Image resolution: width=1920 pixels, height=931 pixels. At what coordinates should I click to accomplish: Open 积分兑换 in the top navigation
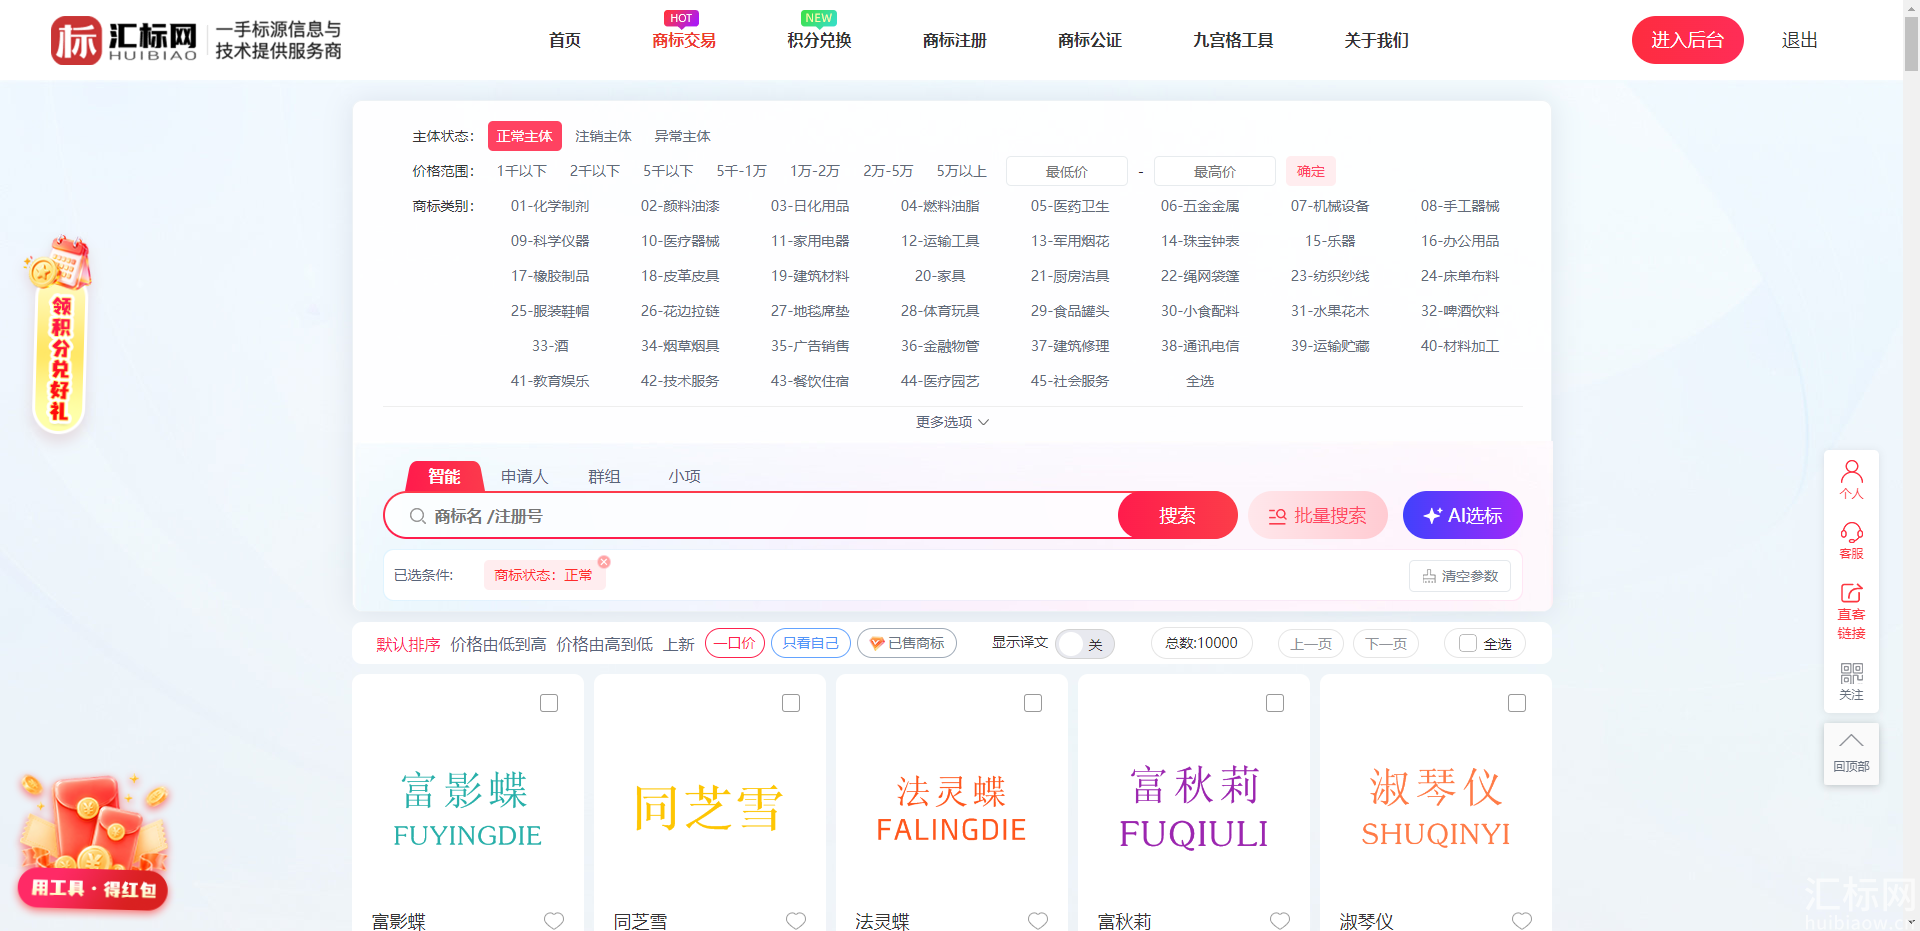point(819,40)
